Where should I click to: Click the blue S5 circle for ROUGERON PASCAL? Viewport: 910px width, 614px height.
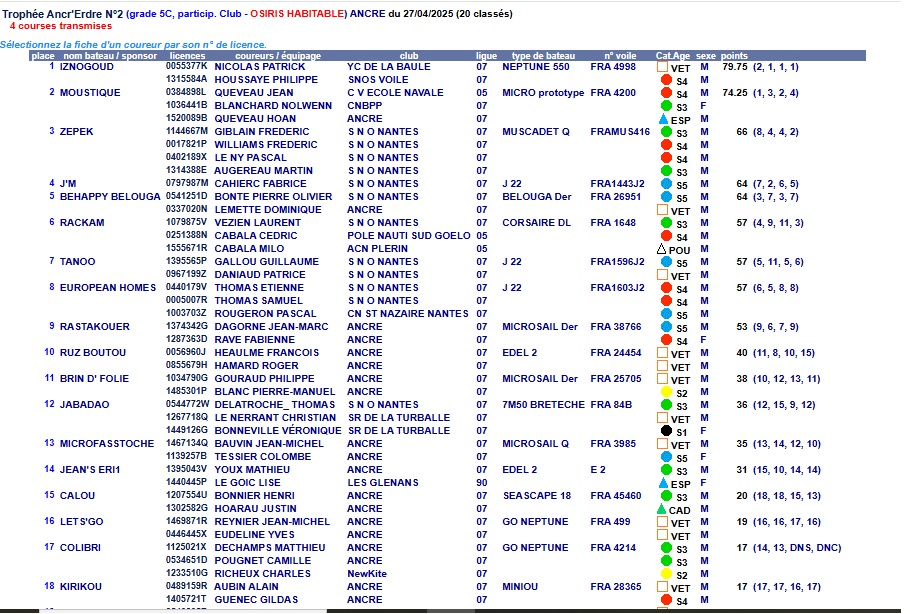(666, 313)
